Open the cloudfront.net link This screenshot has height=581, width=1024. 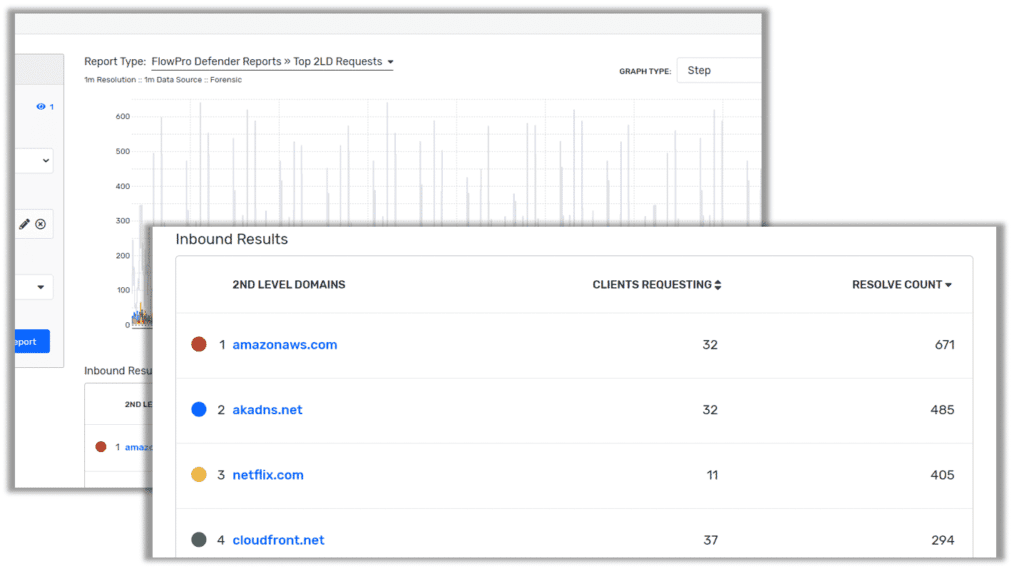278,541
